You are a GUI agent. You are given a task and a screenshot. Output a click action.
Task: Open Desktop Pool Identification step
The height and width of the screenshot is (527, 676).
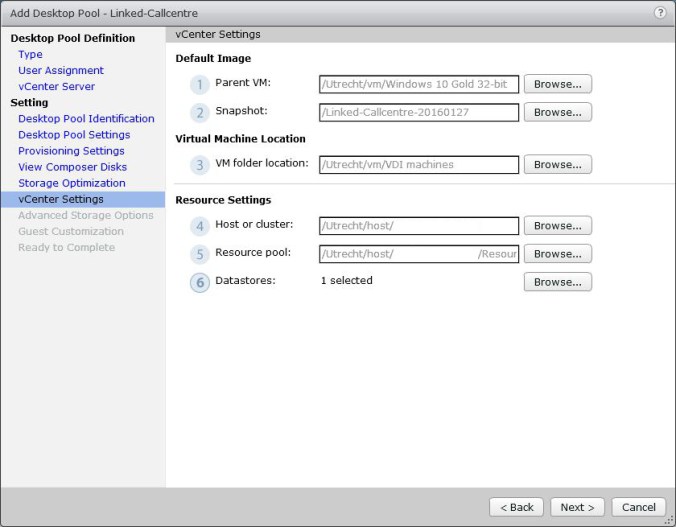coord(86,119)
